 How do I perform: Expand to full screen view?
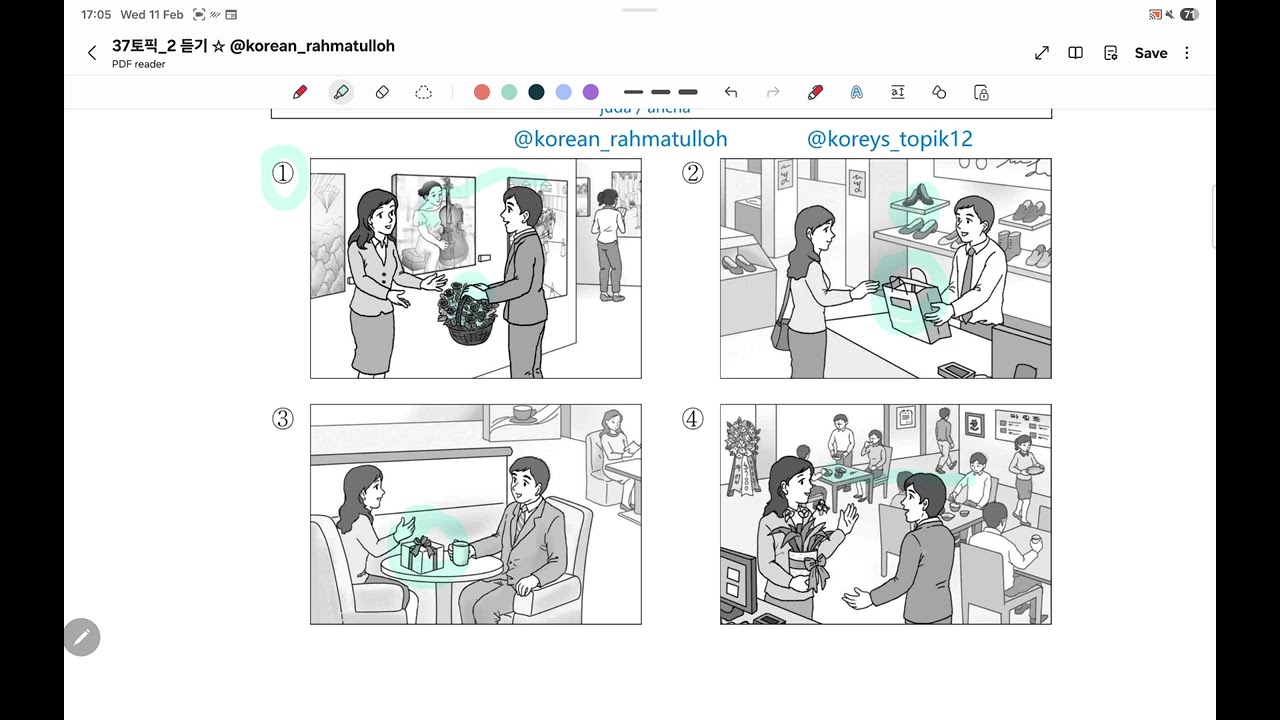[x=1042, y=53]
